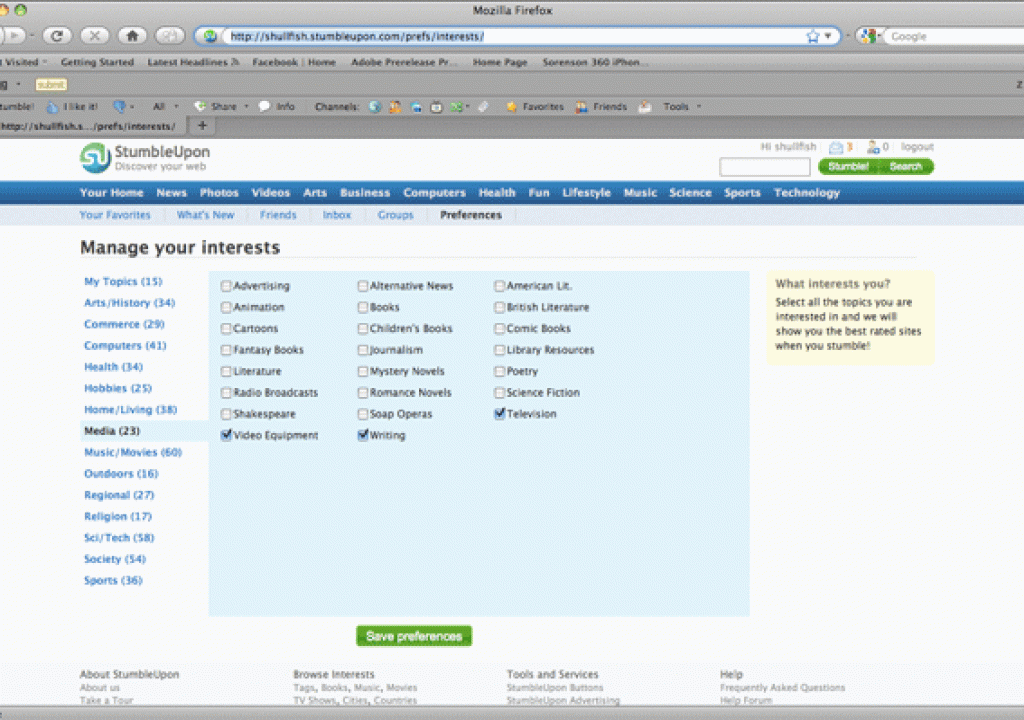
Task: Click the green Search button
Action: (x=906, y=167)
